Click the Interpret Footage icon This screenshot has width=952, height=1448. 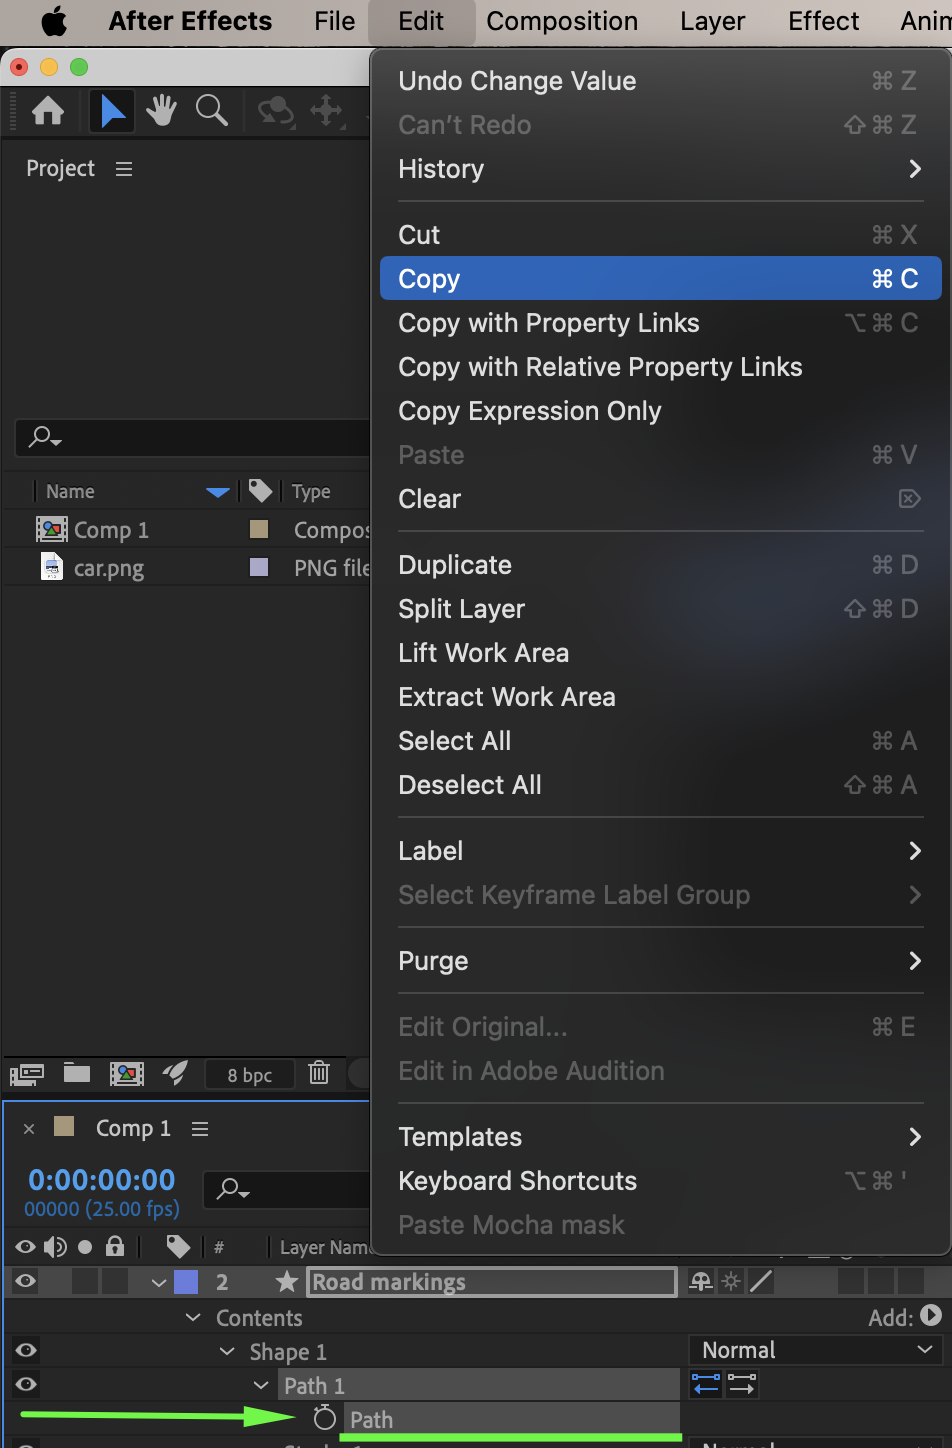[27, 1074]
